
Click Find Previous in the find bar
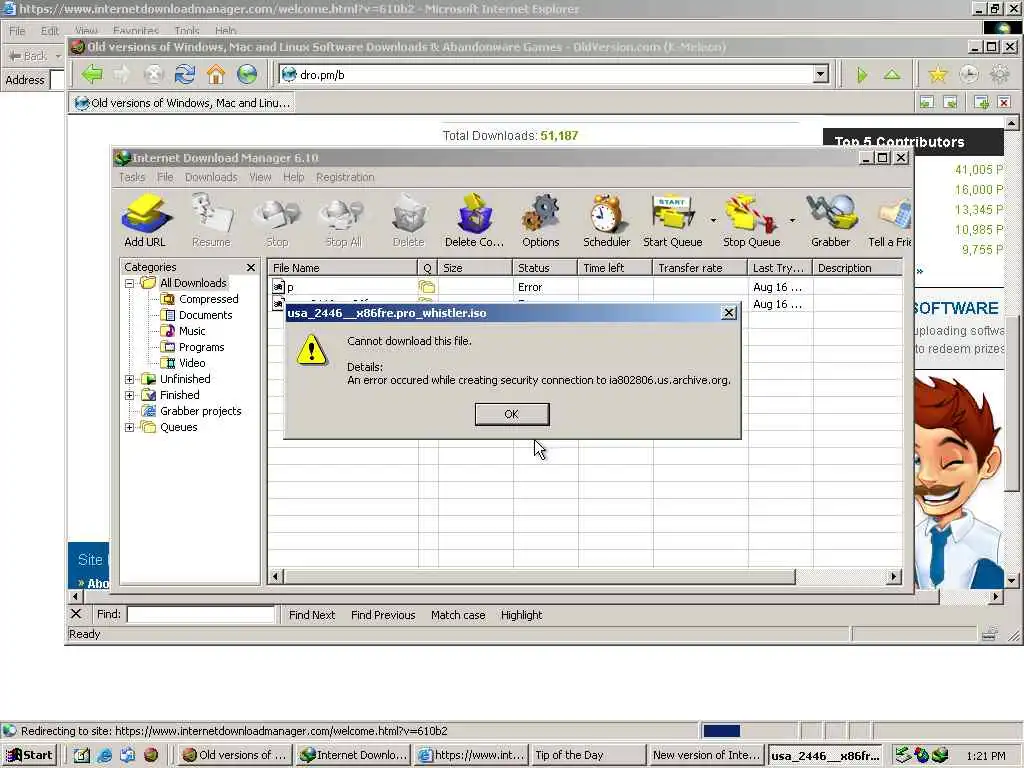383,615
